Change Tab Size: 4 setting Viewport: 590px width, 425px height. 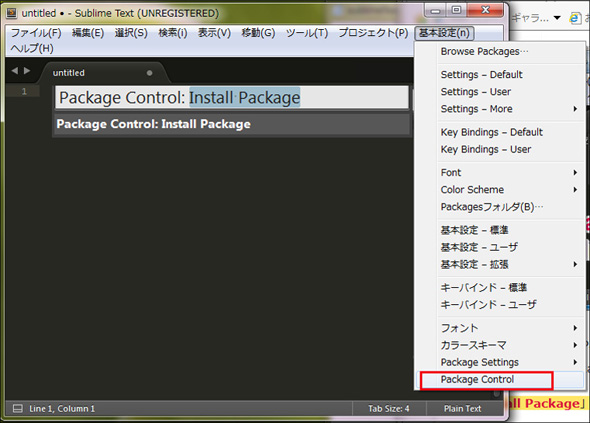(388, 408)
